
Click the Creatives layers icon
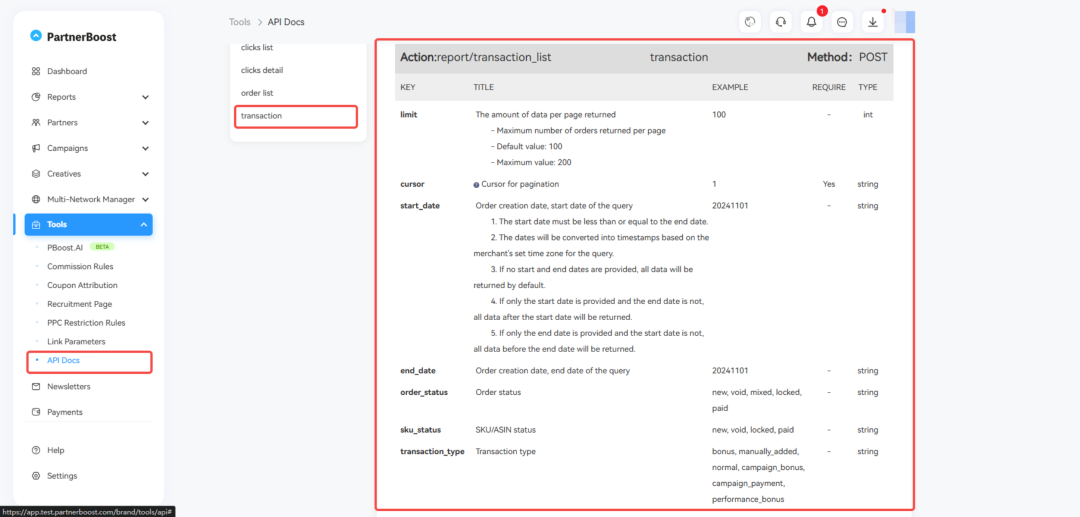pyautogui.click(x=36, y=173)
